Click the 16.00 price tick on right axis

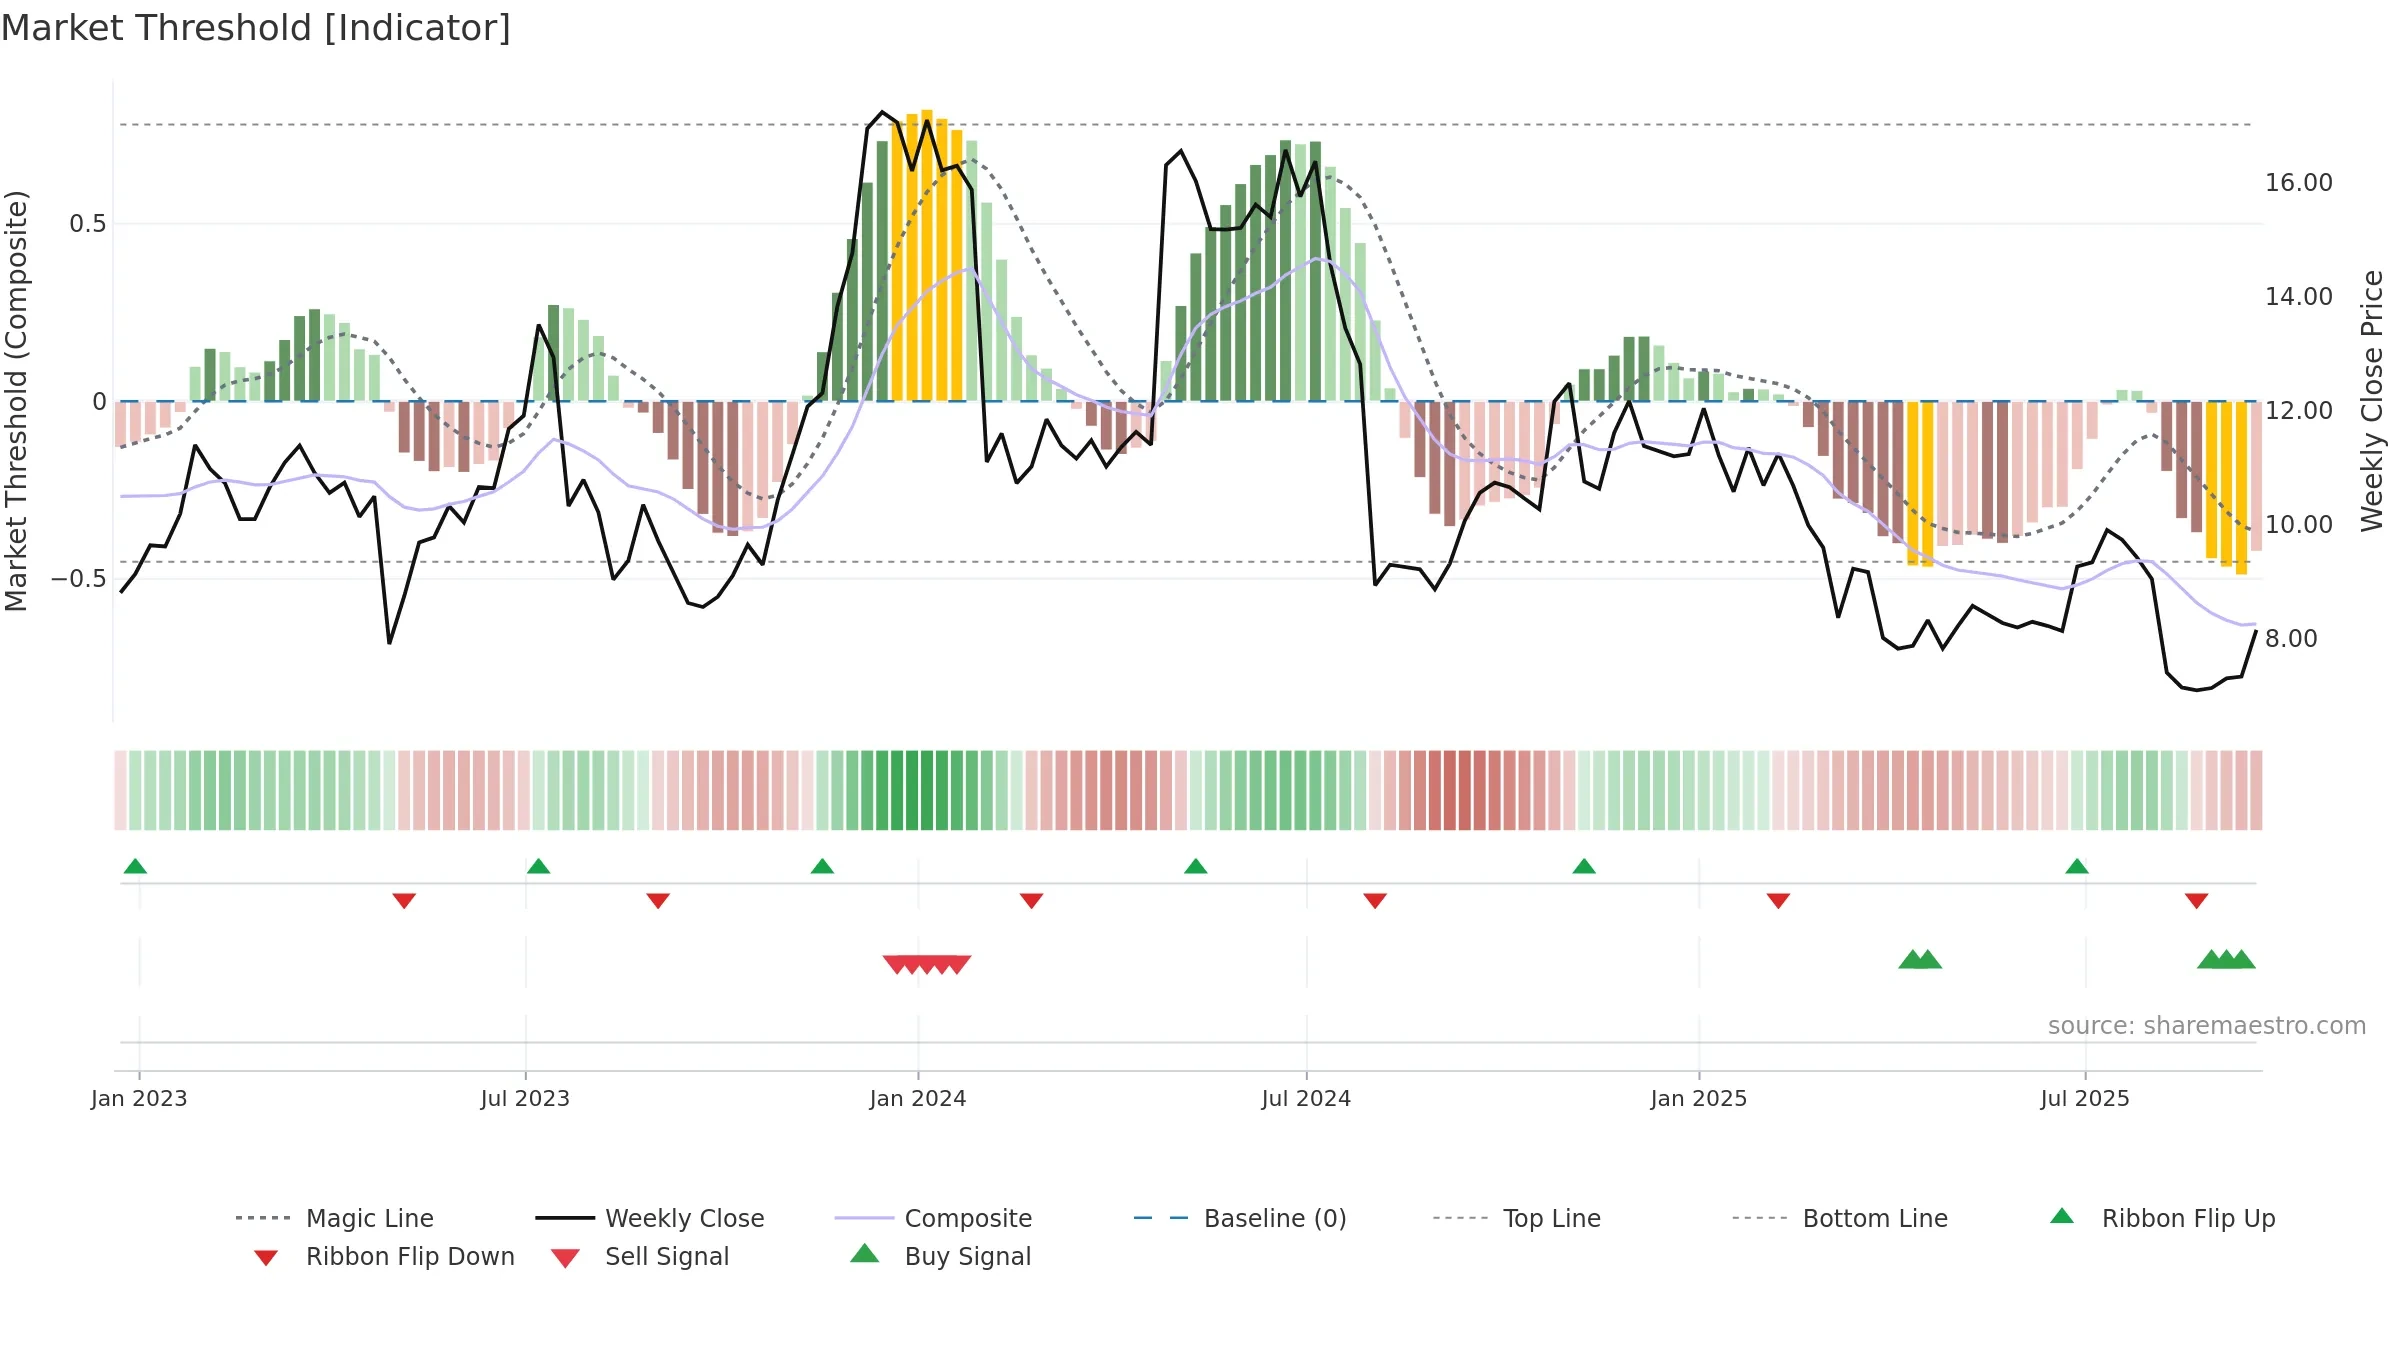tap(2299, 182)
